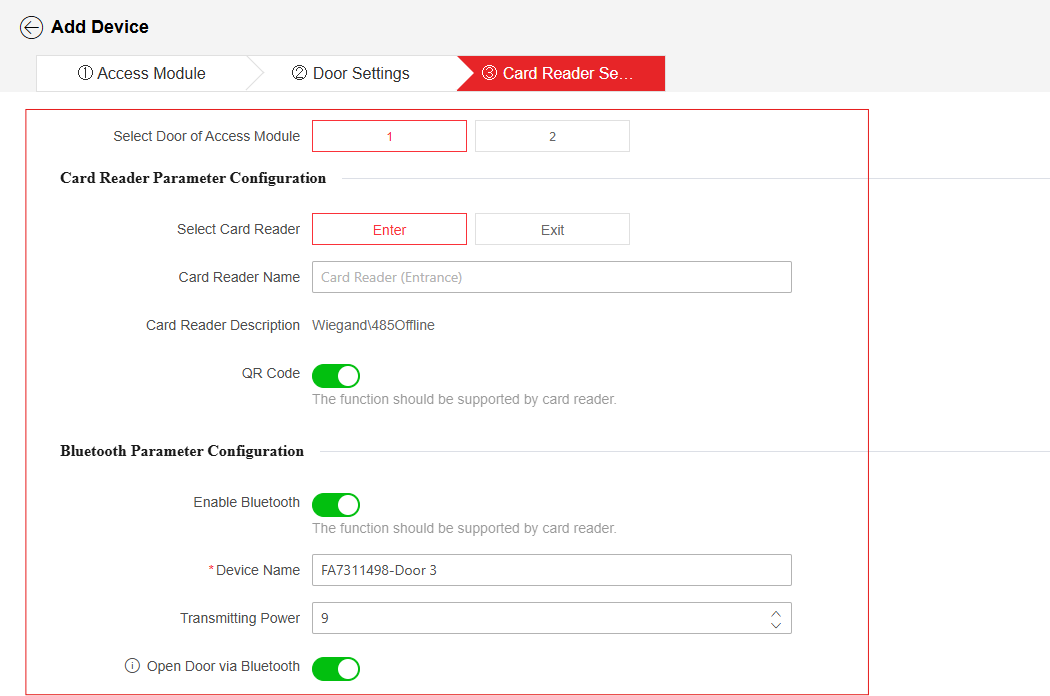The width and height of the screenshot is (1050, 696).
Task: Switch to Door Settings step
Action: coord(351,73)
